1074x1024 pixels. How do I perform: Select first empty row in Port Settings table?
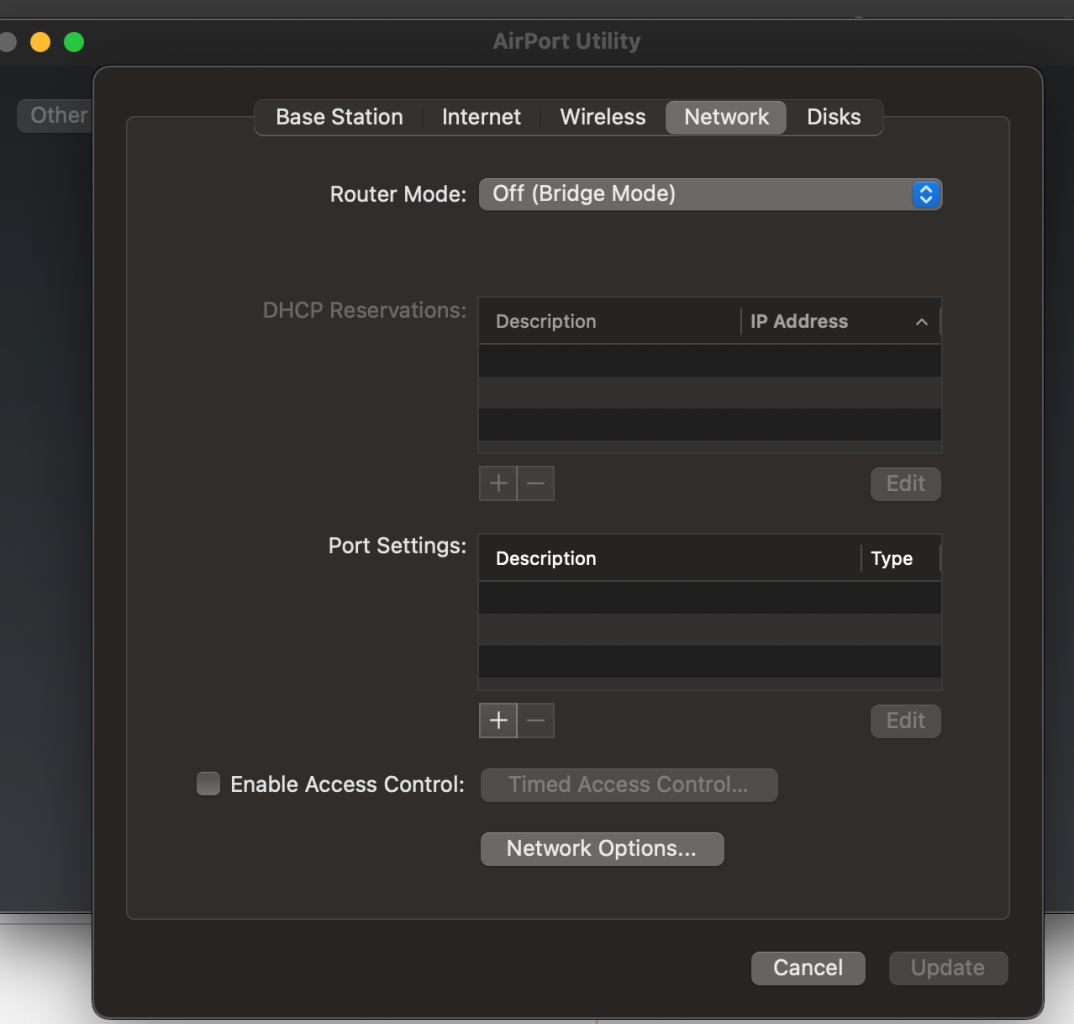[x=710, y=597]
